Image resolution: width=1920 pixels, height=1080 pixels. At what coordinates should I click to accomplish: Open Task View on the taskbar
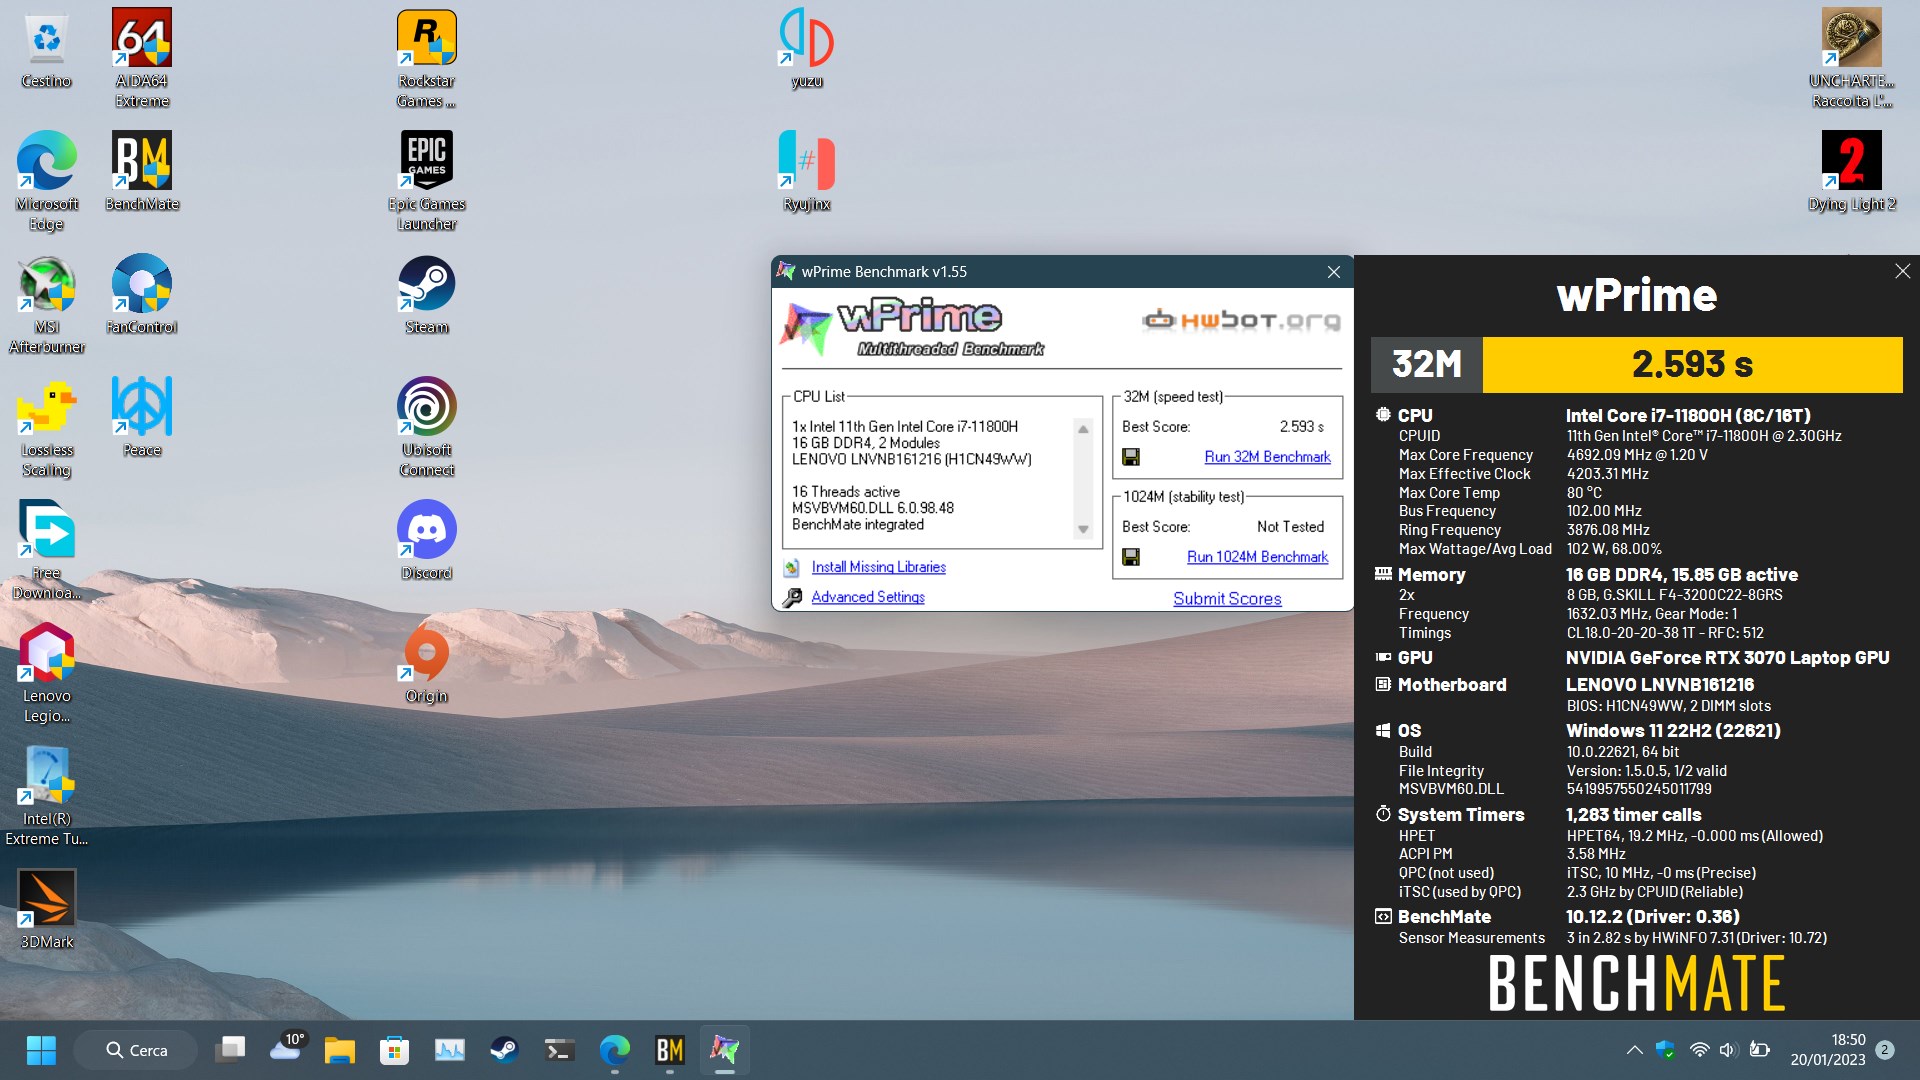230,1050
